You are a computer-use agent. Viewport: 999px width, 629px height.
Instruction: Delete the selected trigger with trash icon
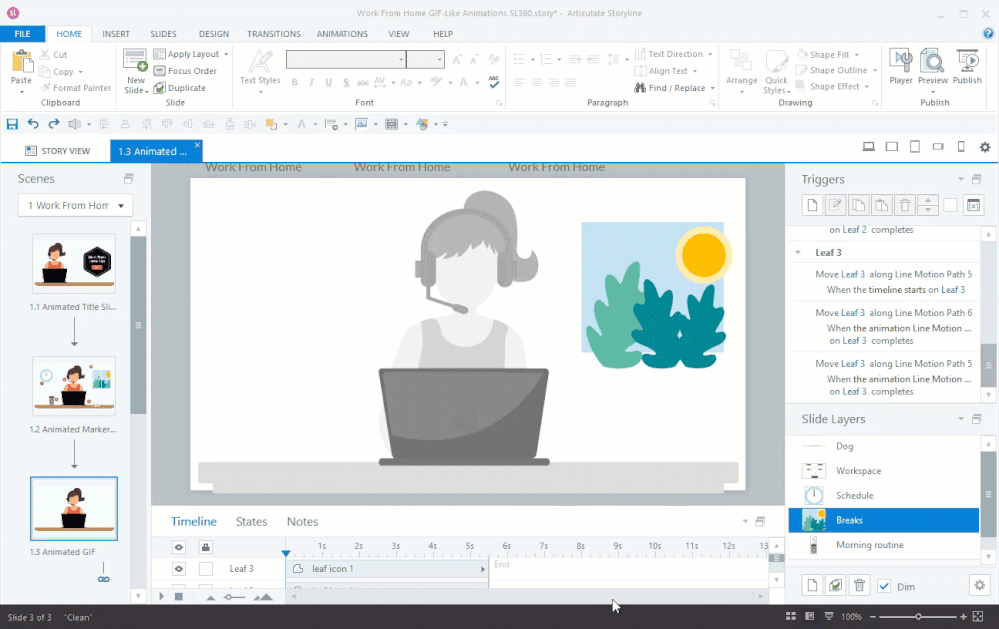click(x=904, y=205)
